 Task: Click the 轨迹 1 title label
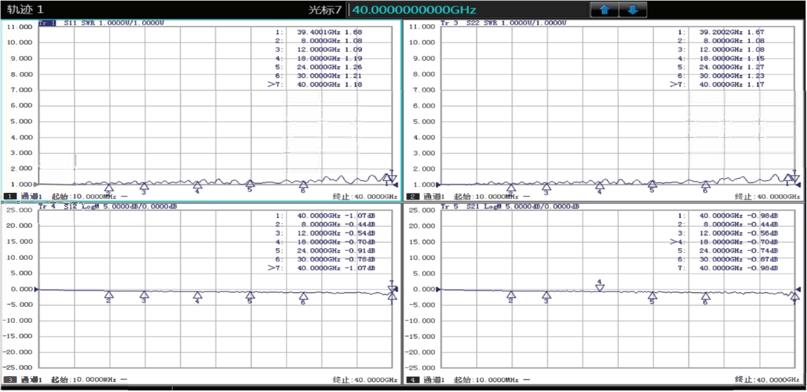coord(26,9)
